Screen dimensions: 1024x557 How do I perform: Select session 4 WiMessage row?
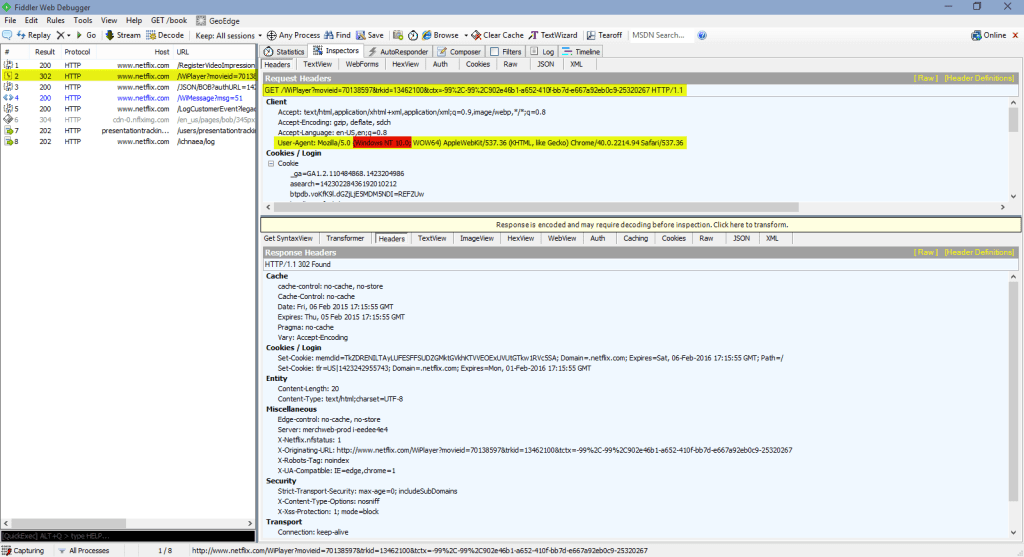(x=128, y=98)
